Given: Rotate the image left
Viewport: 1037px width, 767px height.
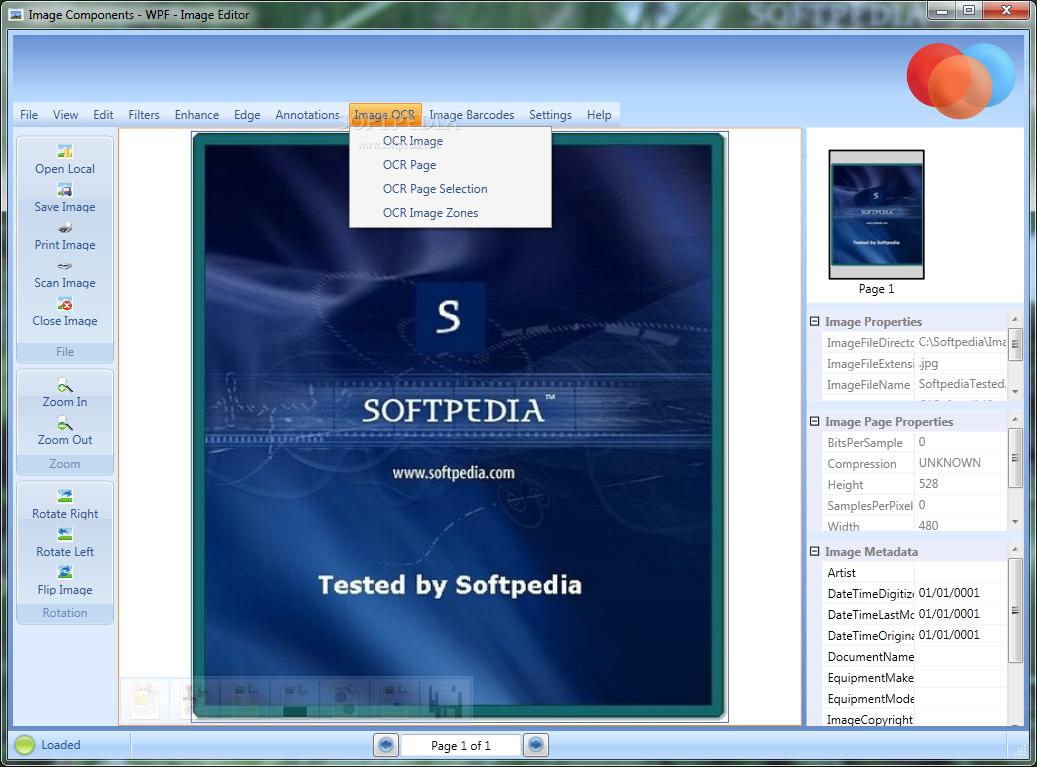Looking at the screenshot, I should click(65, 544).
